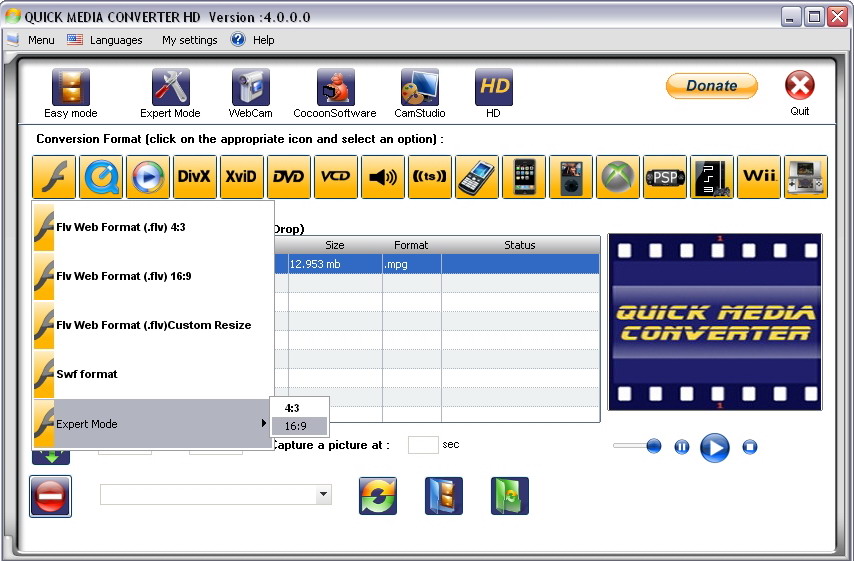Expand Expert Mode submenu entry
The width and height of the screenshot is (854, 561).
tap(153, 424)
